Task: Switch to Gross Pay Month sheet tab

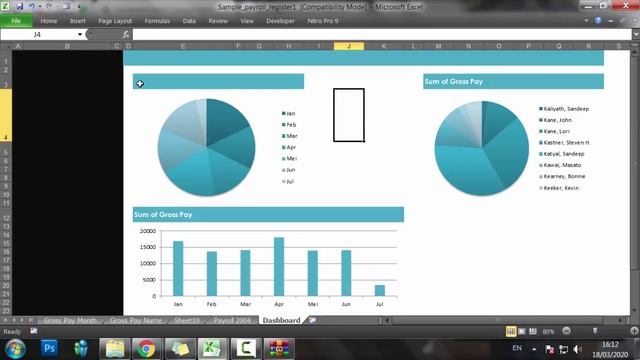Action: [x=70, y=320]
